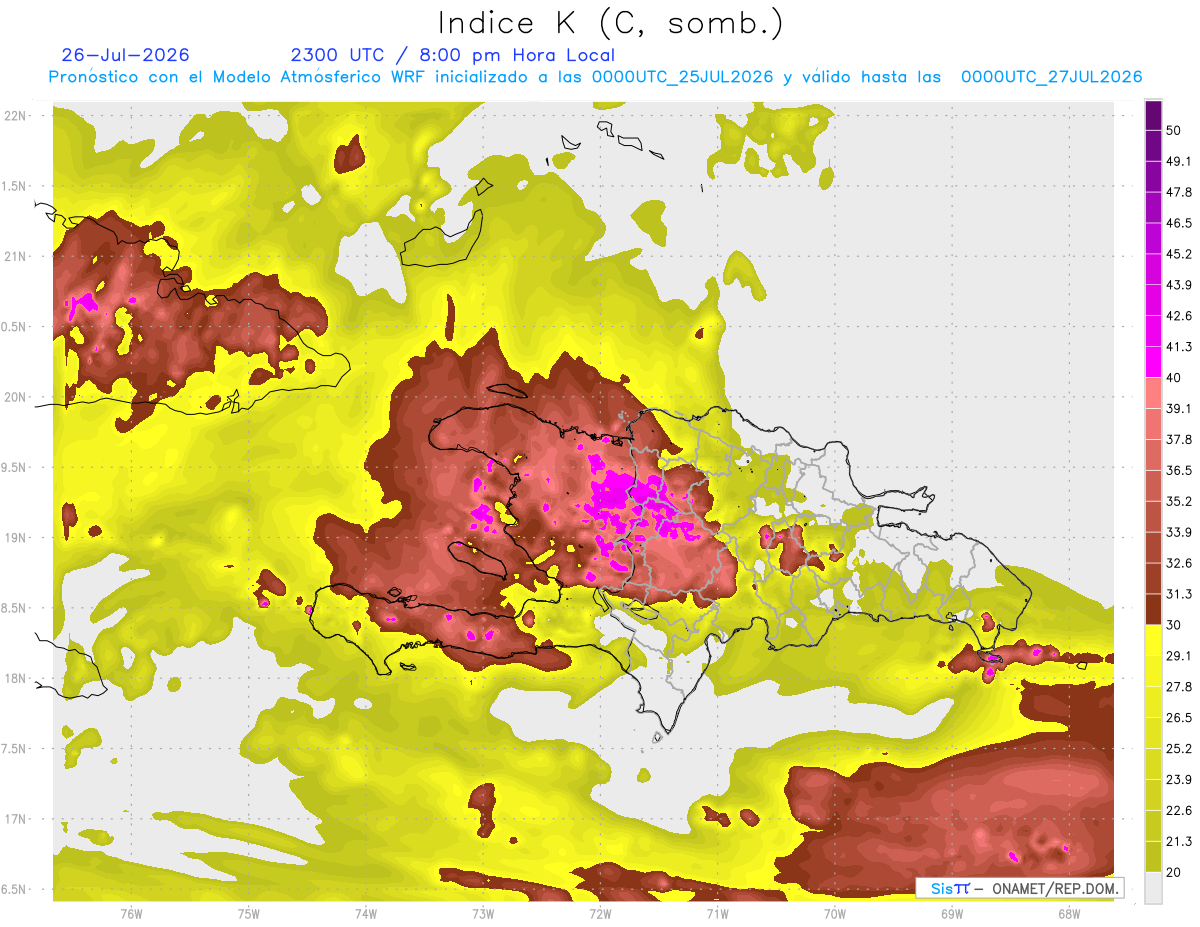Click the colorbar value 40
Screen dimensions: 1200x927
pos(1175,377)
